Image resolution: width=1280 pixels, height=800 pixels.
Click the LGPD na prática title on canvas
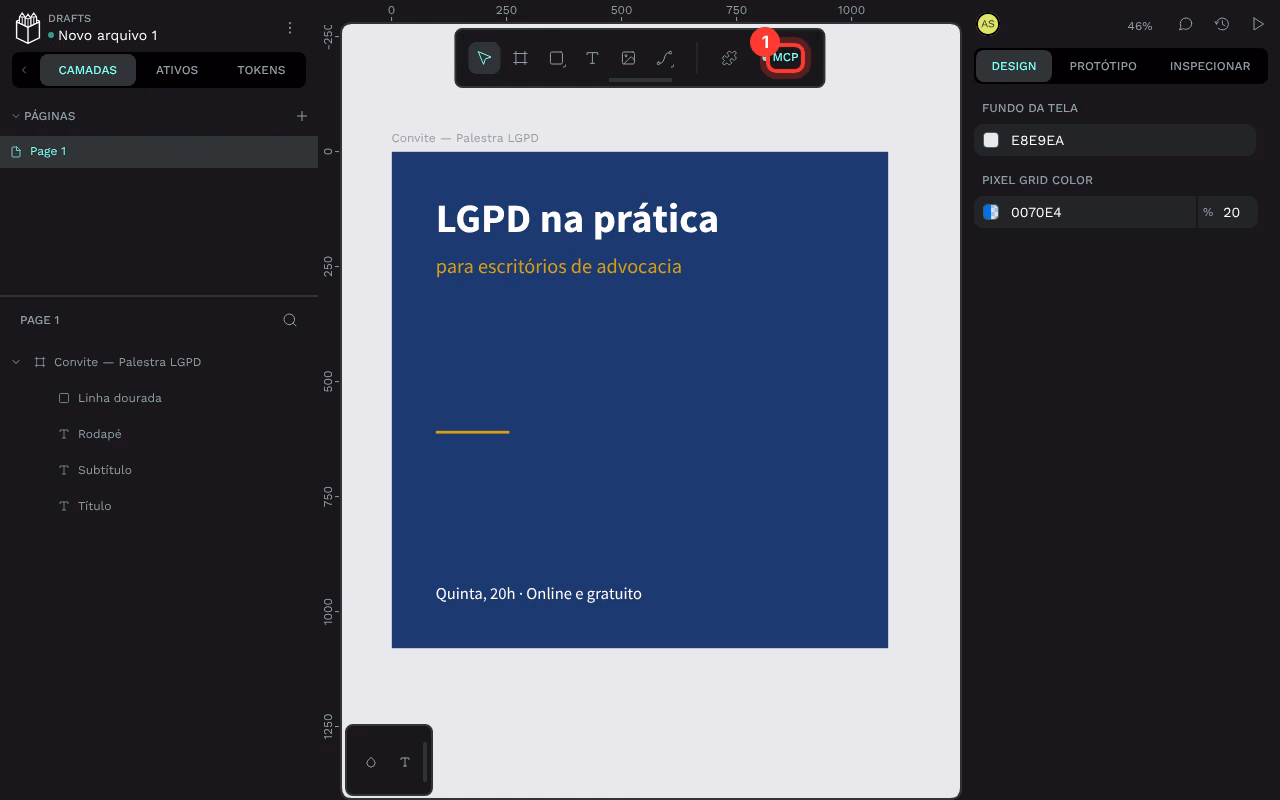[x=577, y=218]
